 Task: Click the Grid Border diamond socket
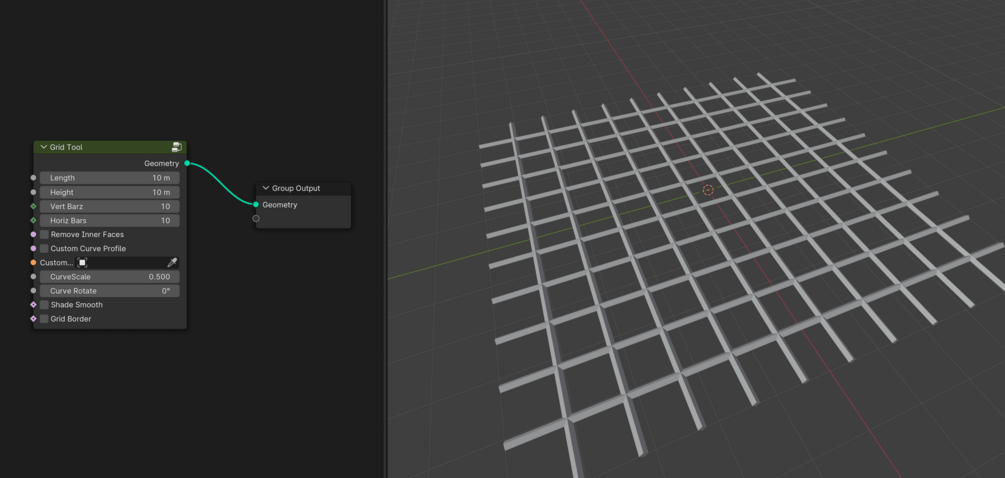click(x=33, y=318)
